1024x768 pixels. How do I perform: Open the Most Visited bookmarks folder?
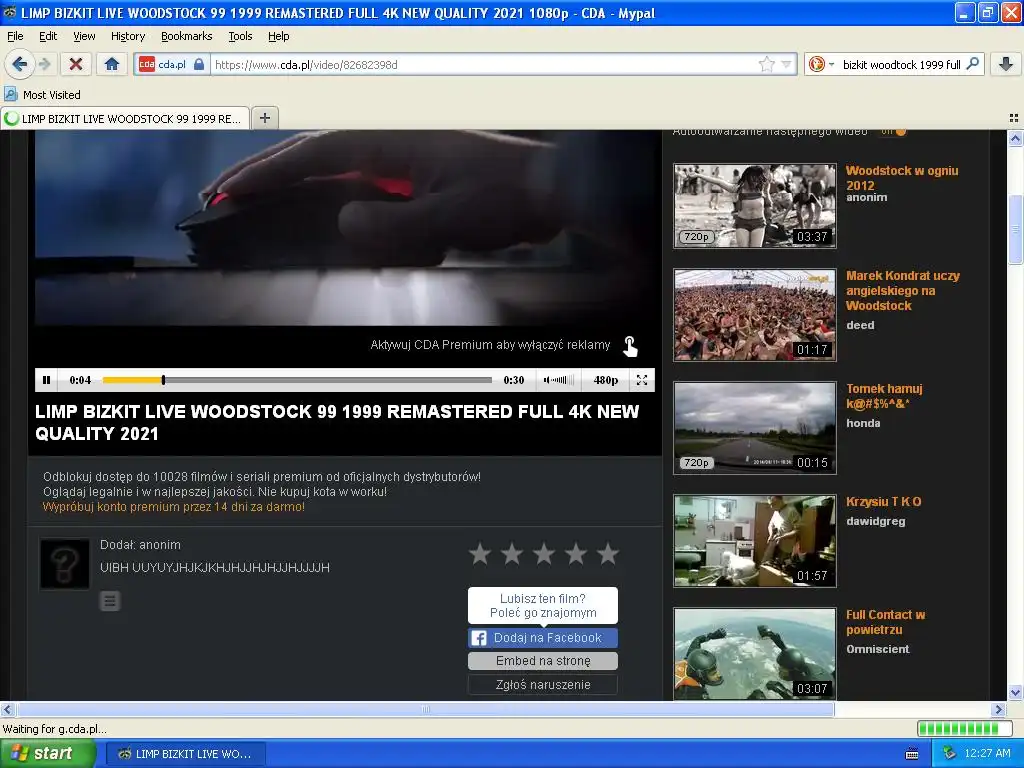click(x=42, y=95)
